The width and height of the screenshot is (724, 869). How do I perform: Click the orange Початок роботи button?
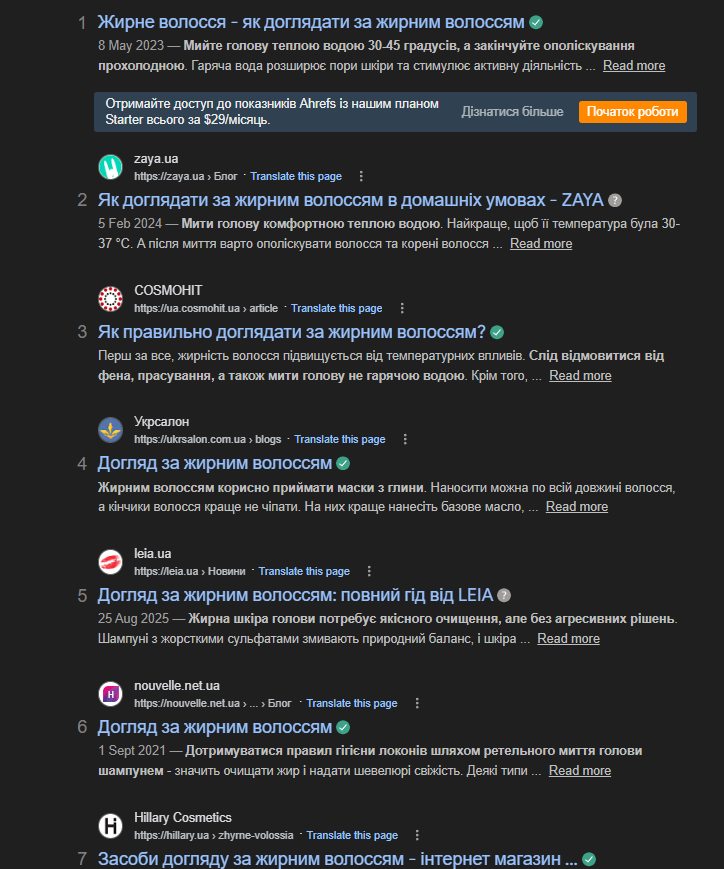pos(633,112)
